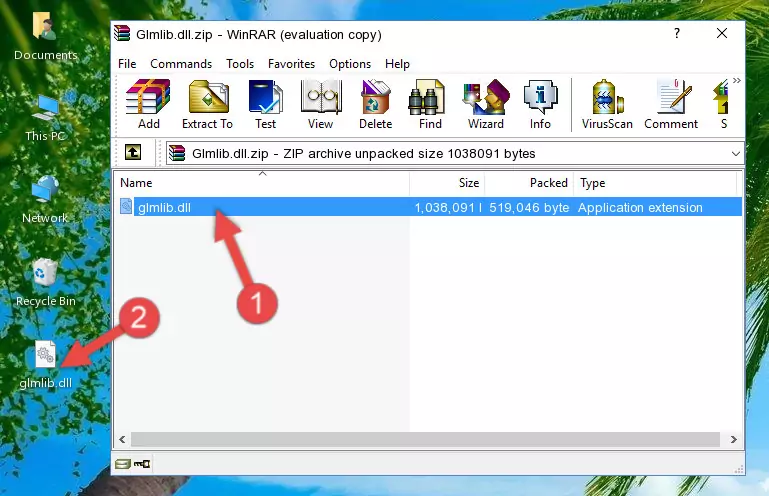Viewport: 769px width, 496px height.
Task: Select the glmlib.dll file on desktop
Action: point(46,365)
